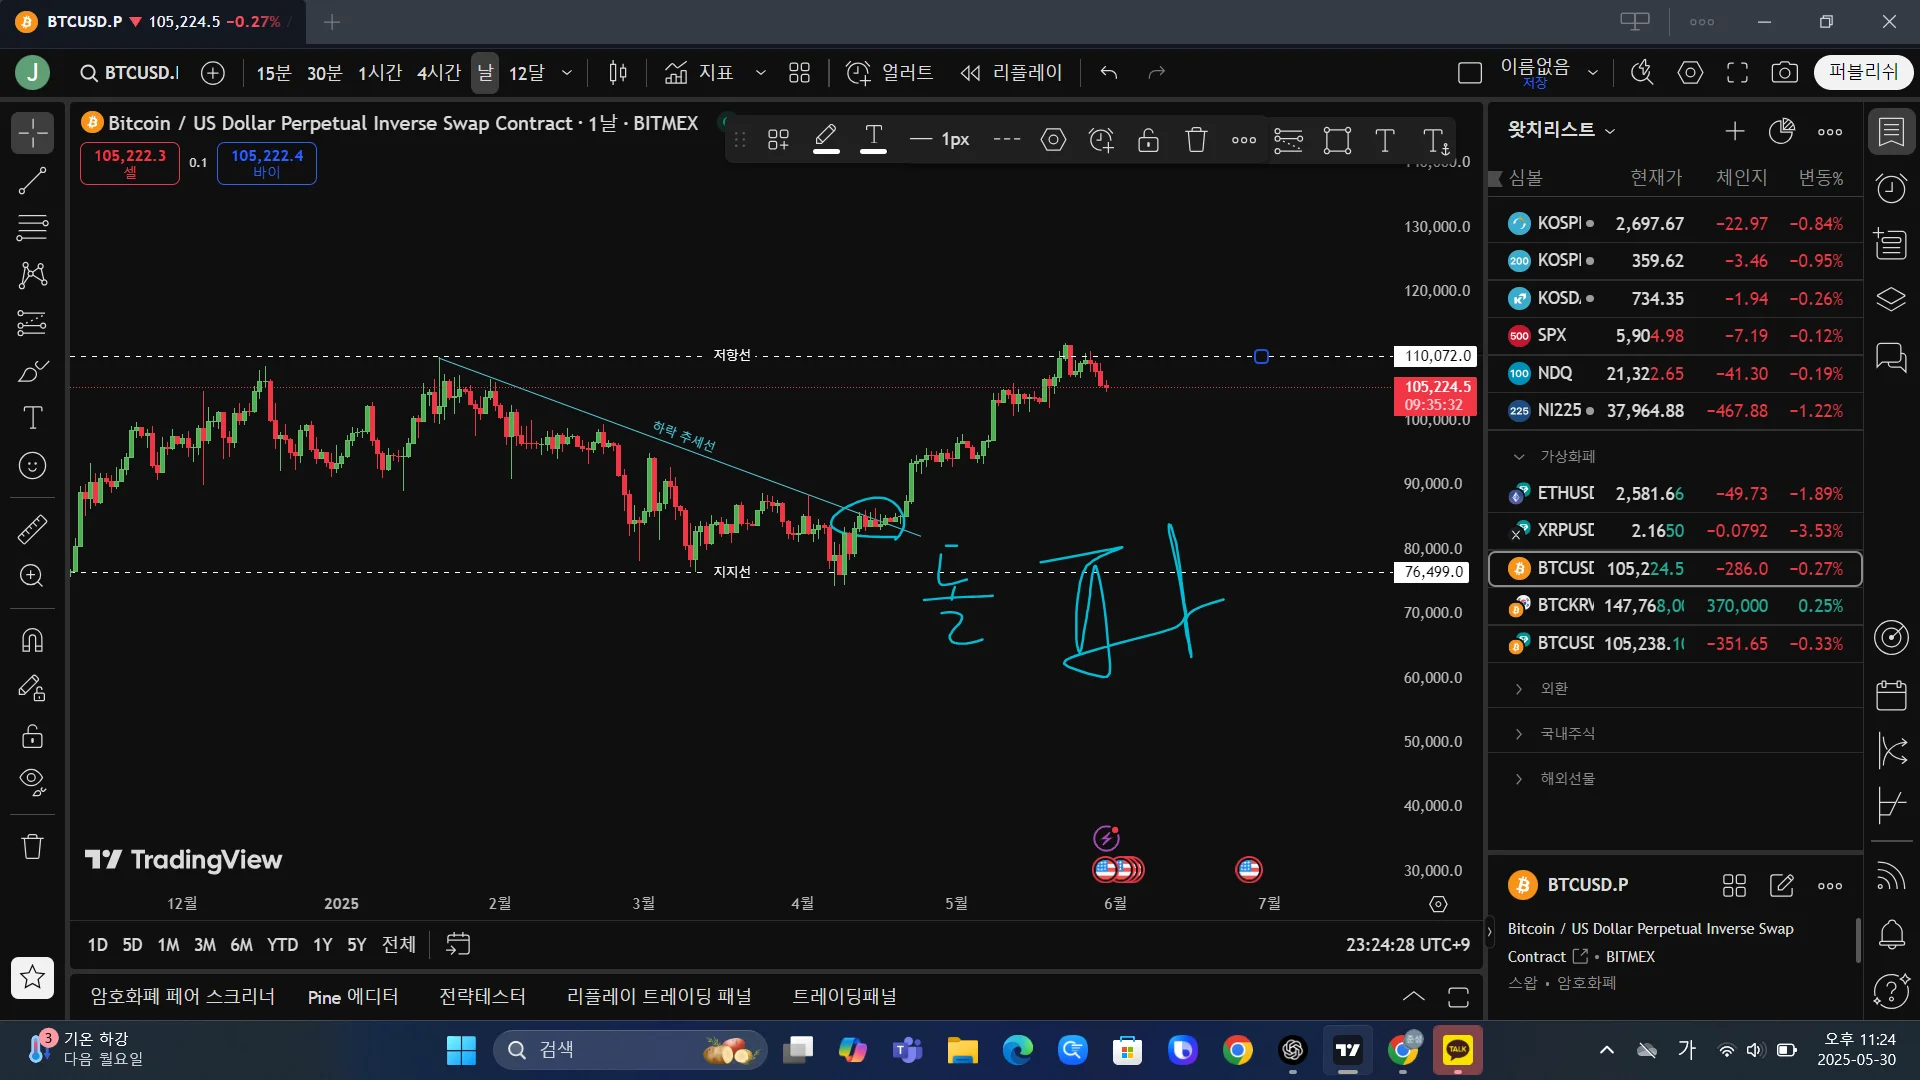This screenshot has height=1080, width=1920.
Task: Click the delete icon in drawing toolbar
Action: tap(1196, 140)
